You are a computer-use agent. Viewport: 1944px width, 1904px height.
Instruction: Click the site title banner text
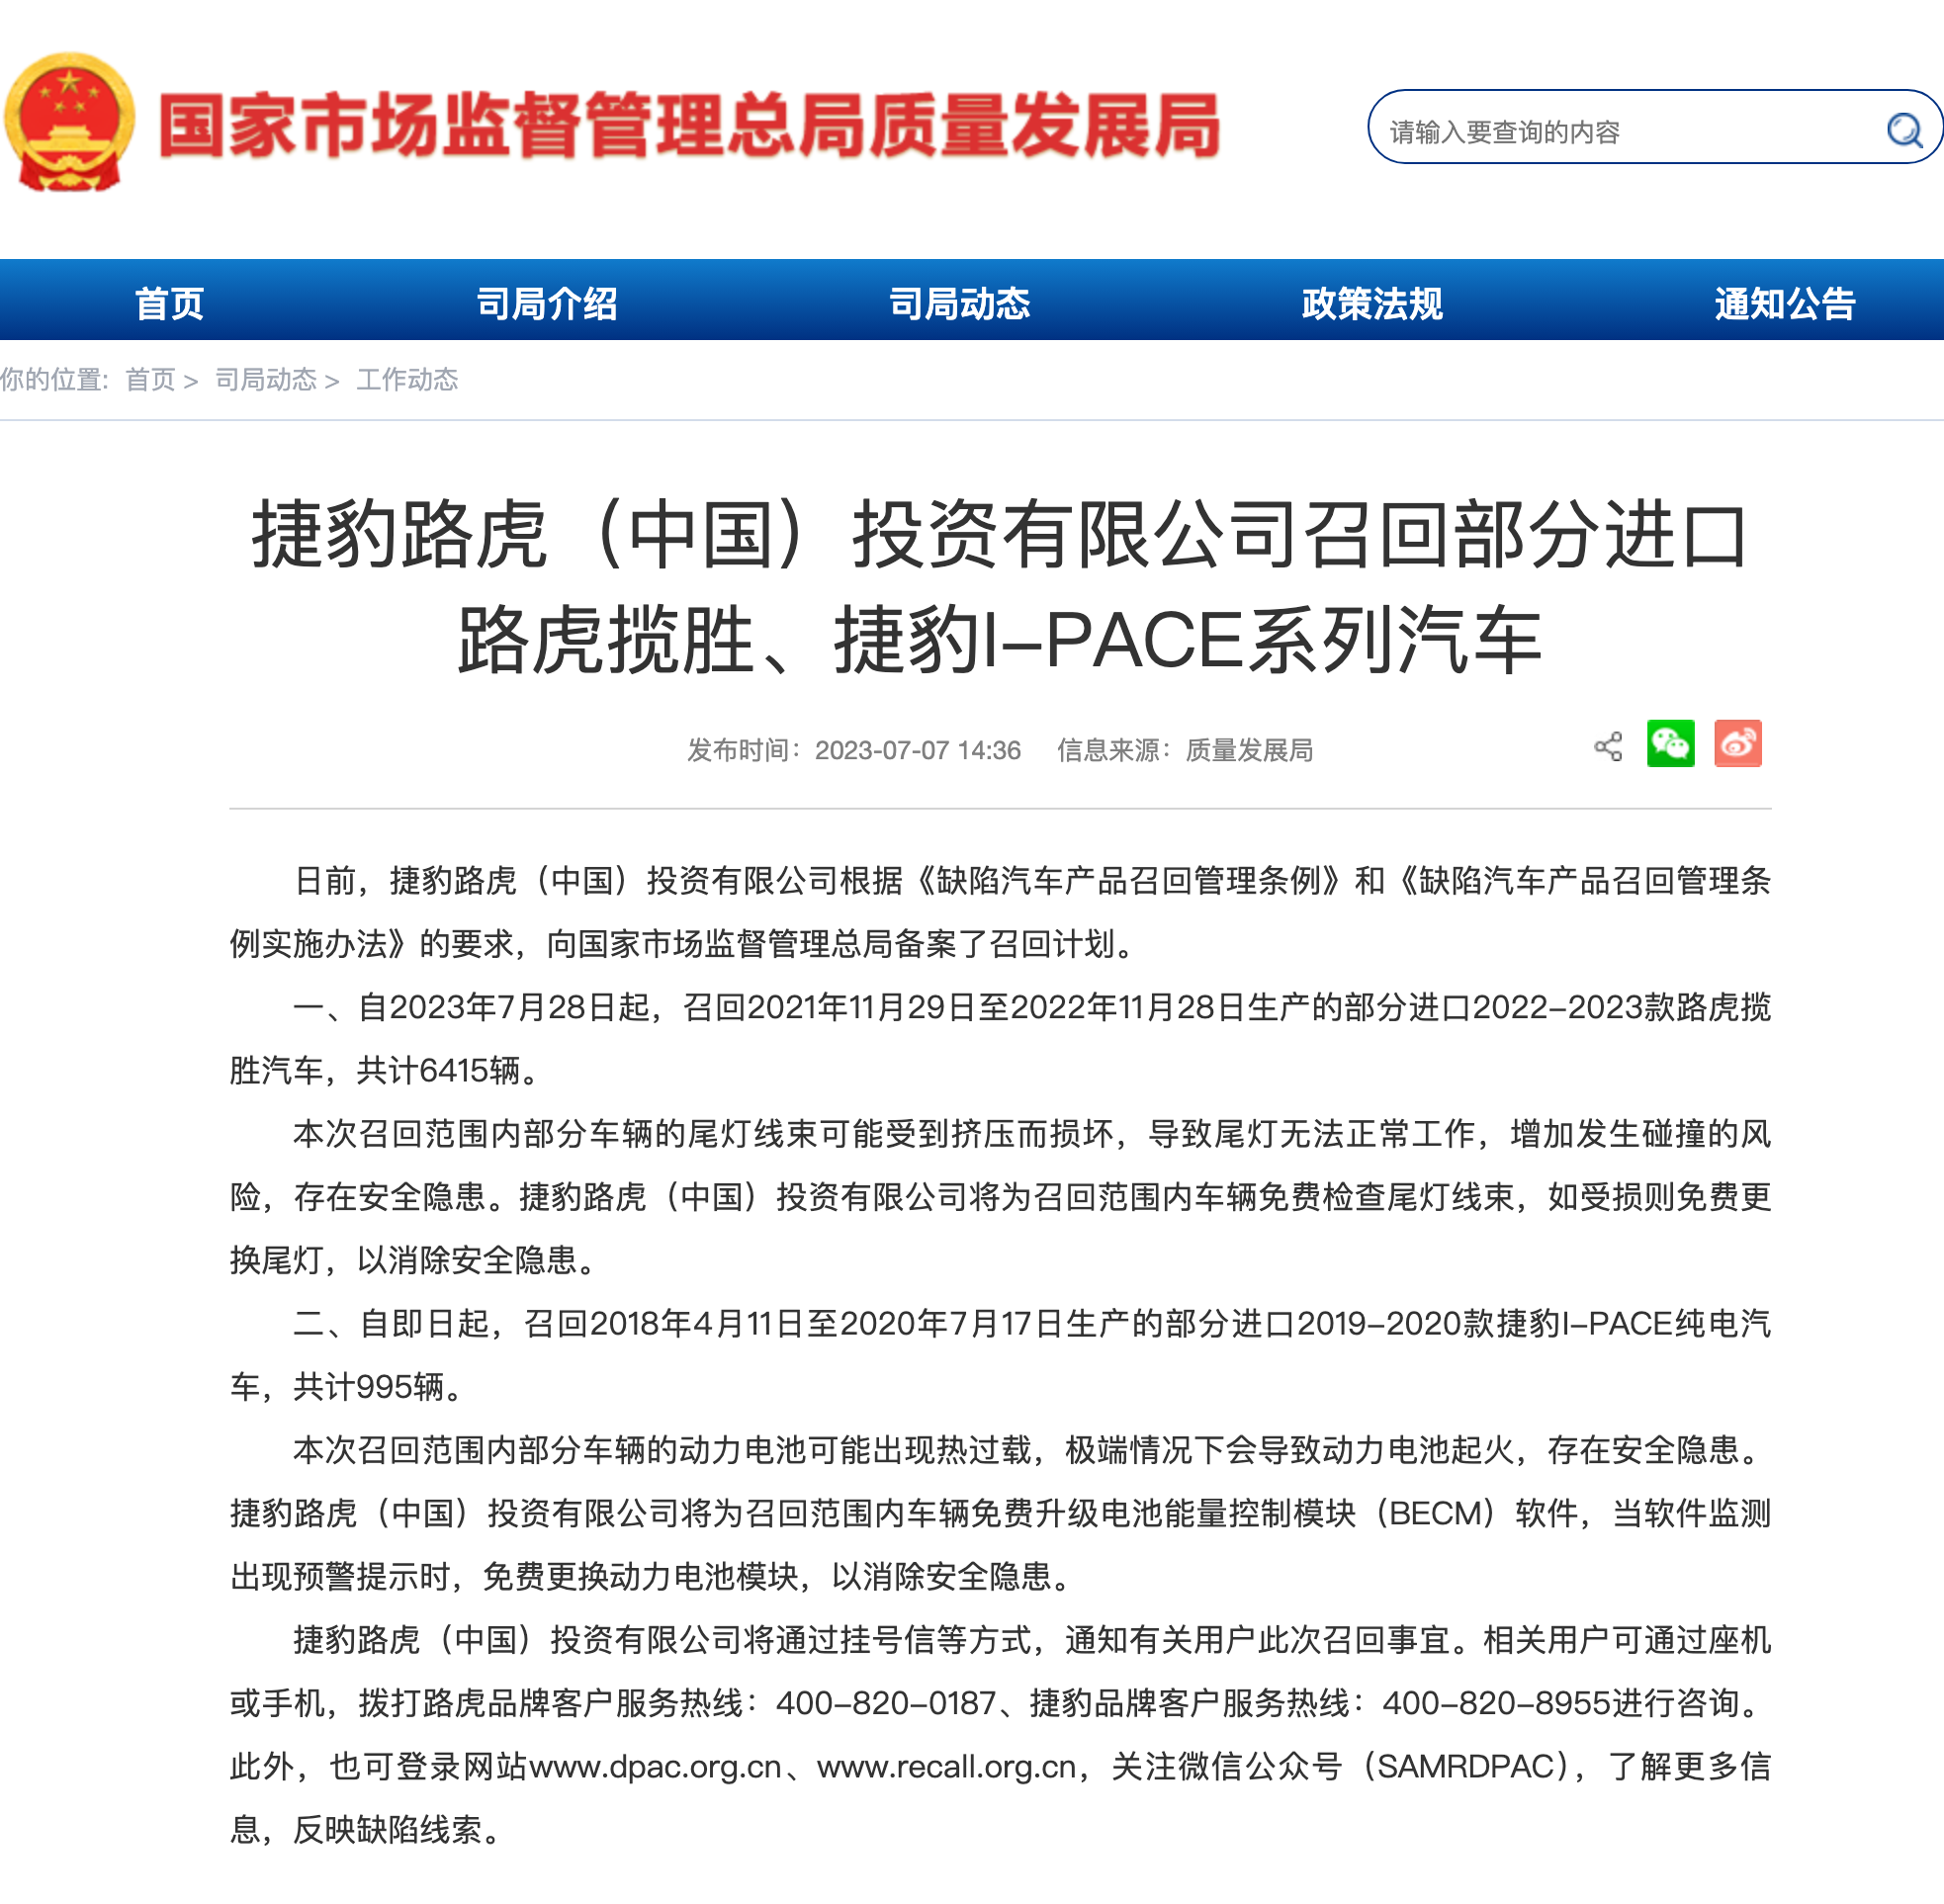[690, 126]
